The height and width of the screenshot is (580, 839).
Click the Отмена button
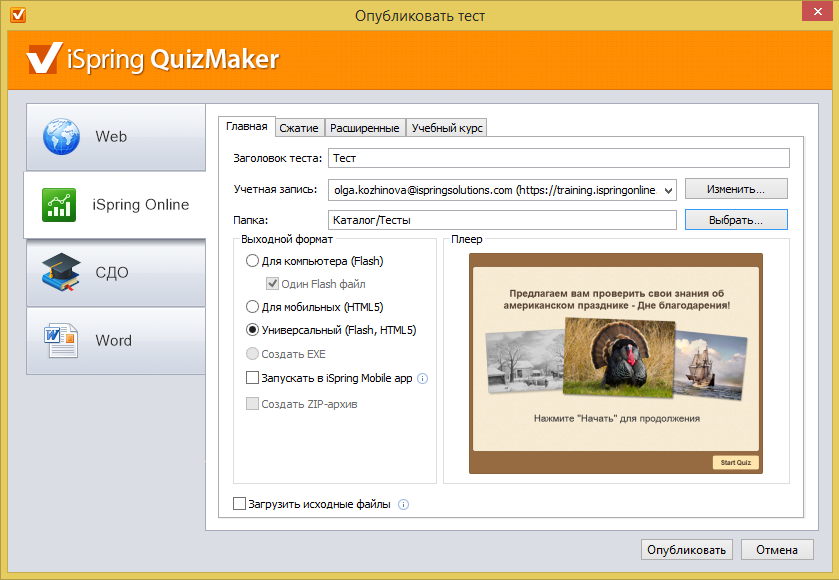(x=777, y=550)
